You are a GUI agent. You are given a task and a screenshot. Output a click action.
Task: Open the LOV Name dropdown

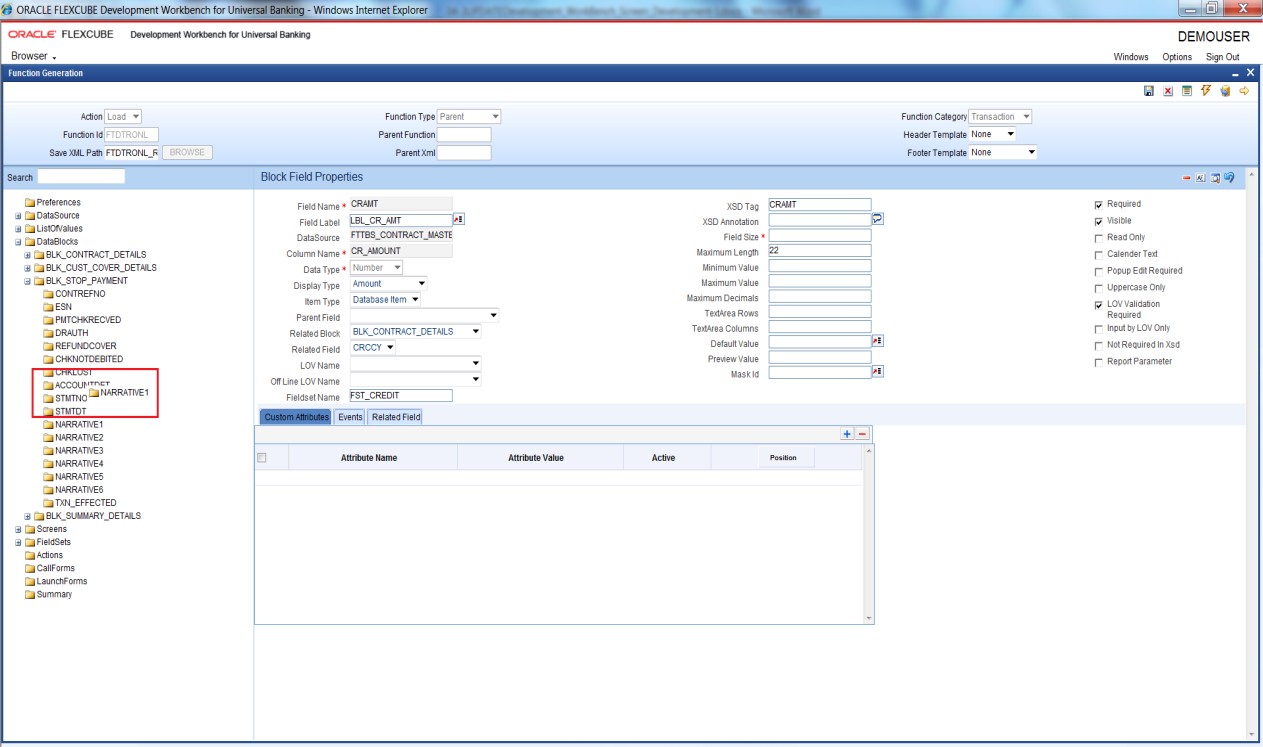coord(416,364)
